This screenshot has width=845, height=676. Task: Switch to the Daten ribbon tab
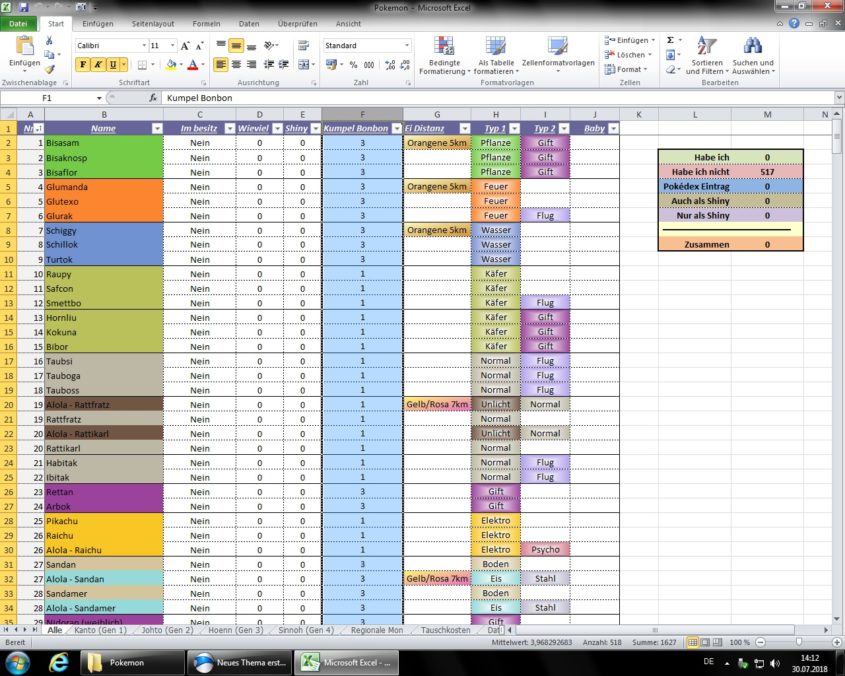[x=249, y=24]
